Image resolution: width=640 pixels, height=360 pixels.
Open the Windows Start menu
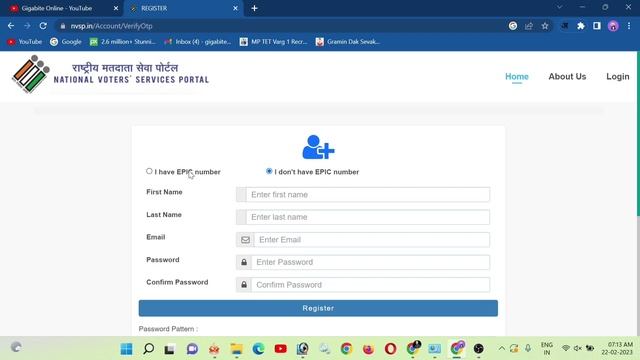tap(127, 349)
